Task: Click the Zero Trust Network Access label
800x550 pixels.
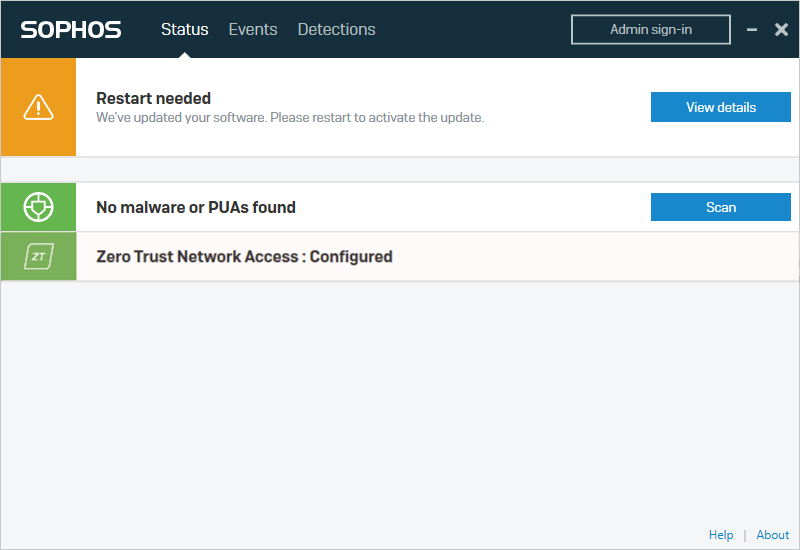Action: (x=197, y=257)
